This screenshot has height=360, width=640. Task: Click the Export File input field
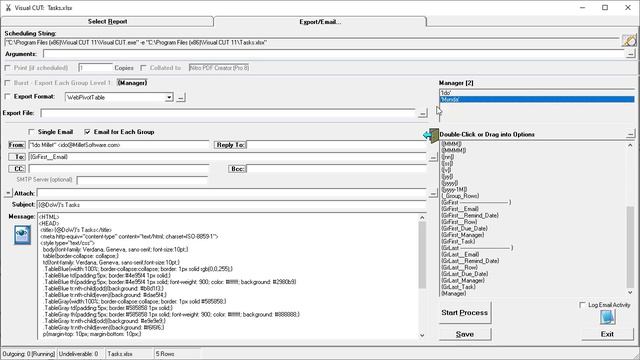tap(228, 113)
